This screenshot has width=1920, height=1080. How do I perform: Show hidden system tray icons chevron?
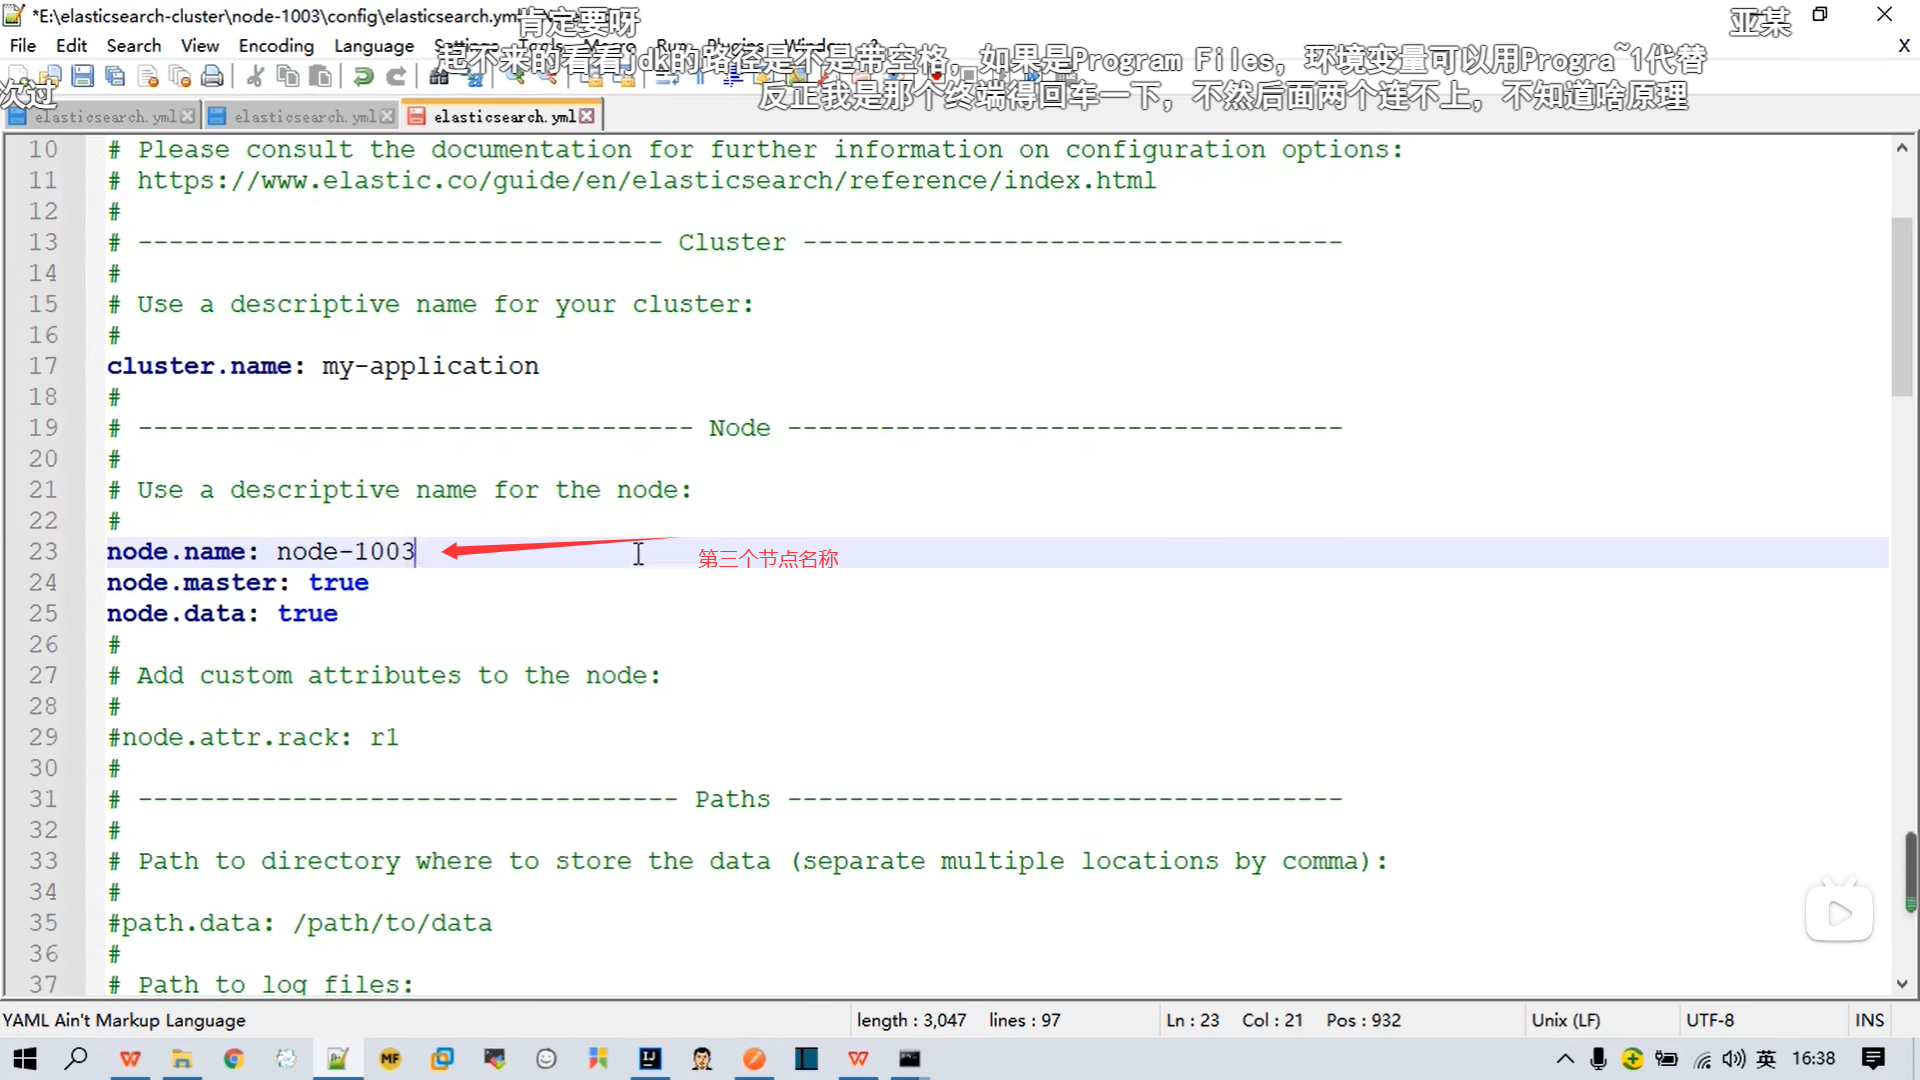[x=1565, y=1059]
